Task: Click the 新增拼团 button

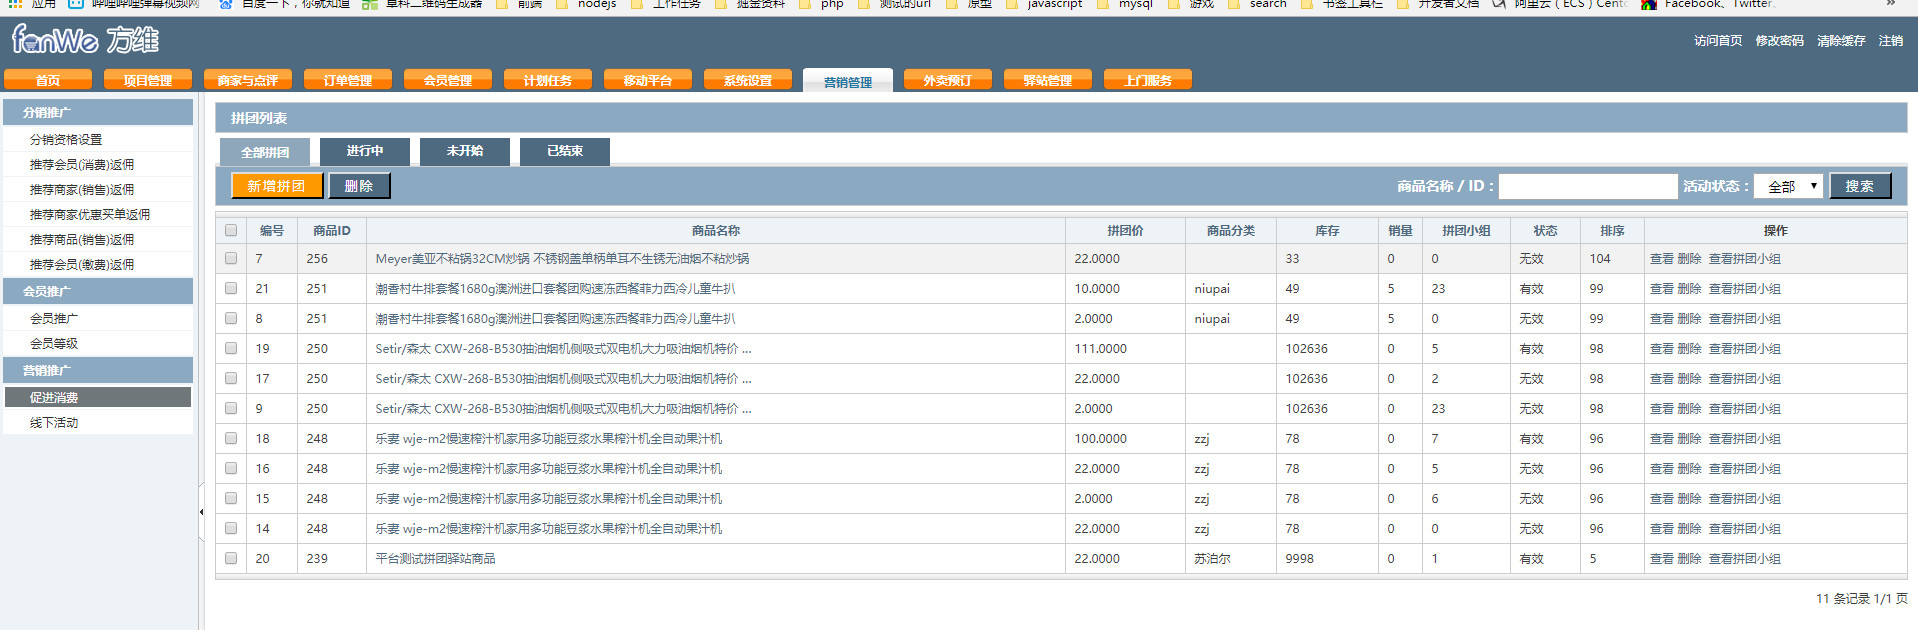Action: coord(277,186)
